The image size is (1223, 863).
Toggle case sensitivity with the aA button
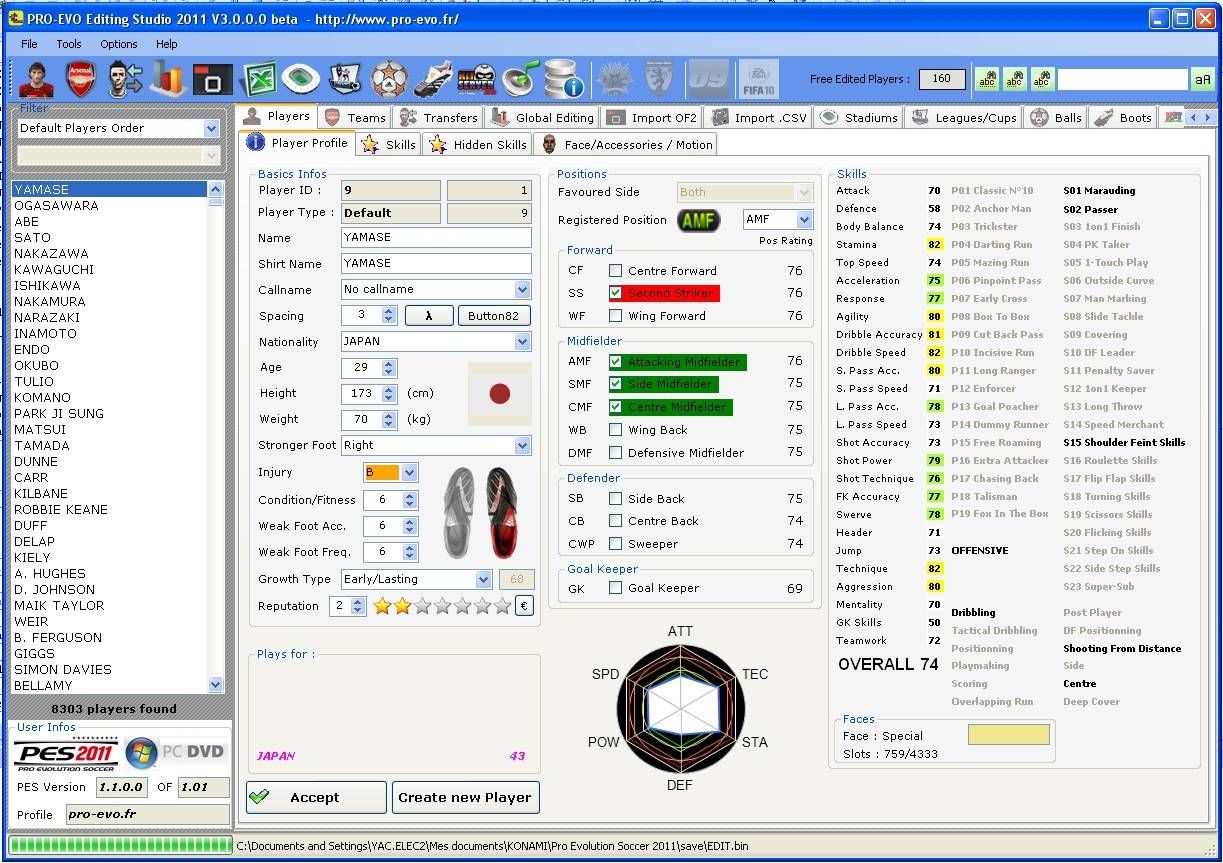tap(1201, 79)
